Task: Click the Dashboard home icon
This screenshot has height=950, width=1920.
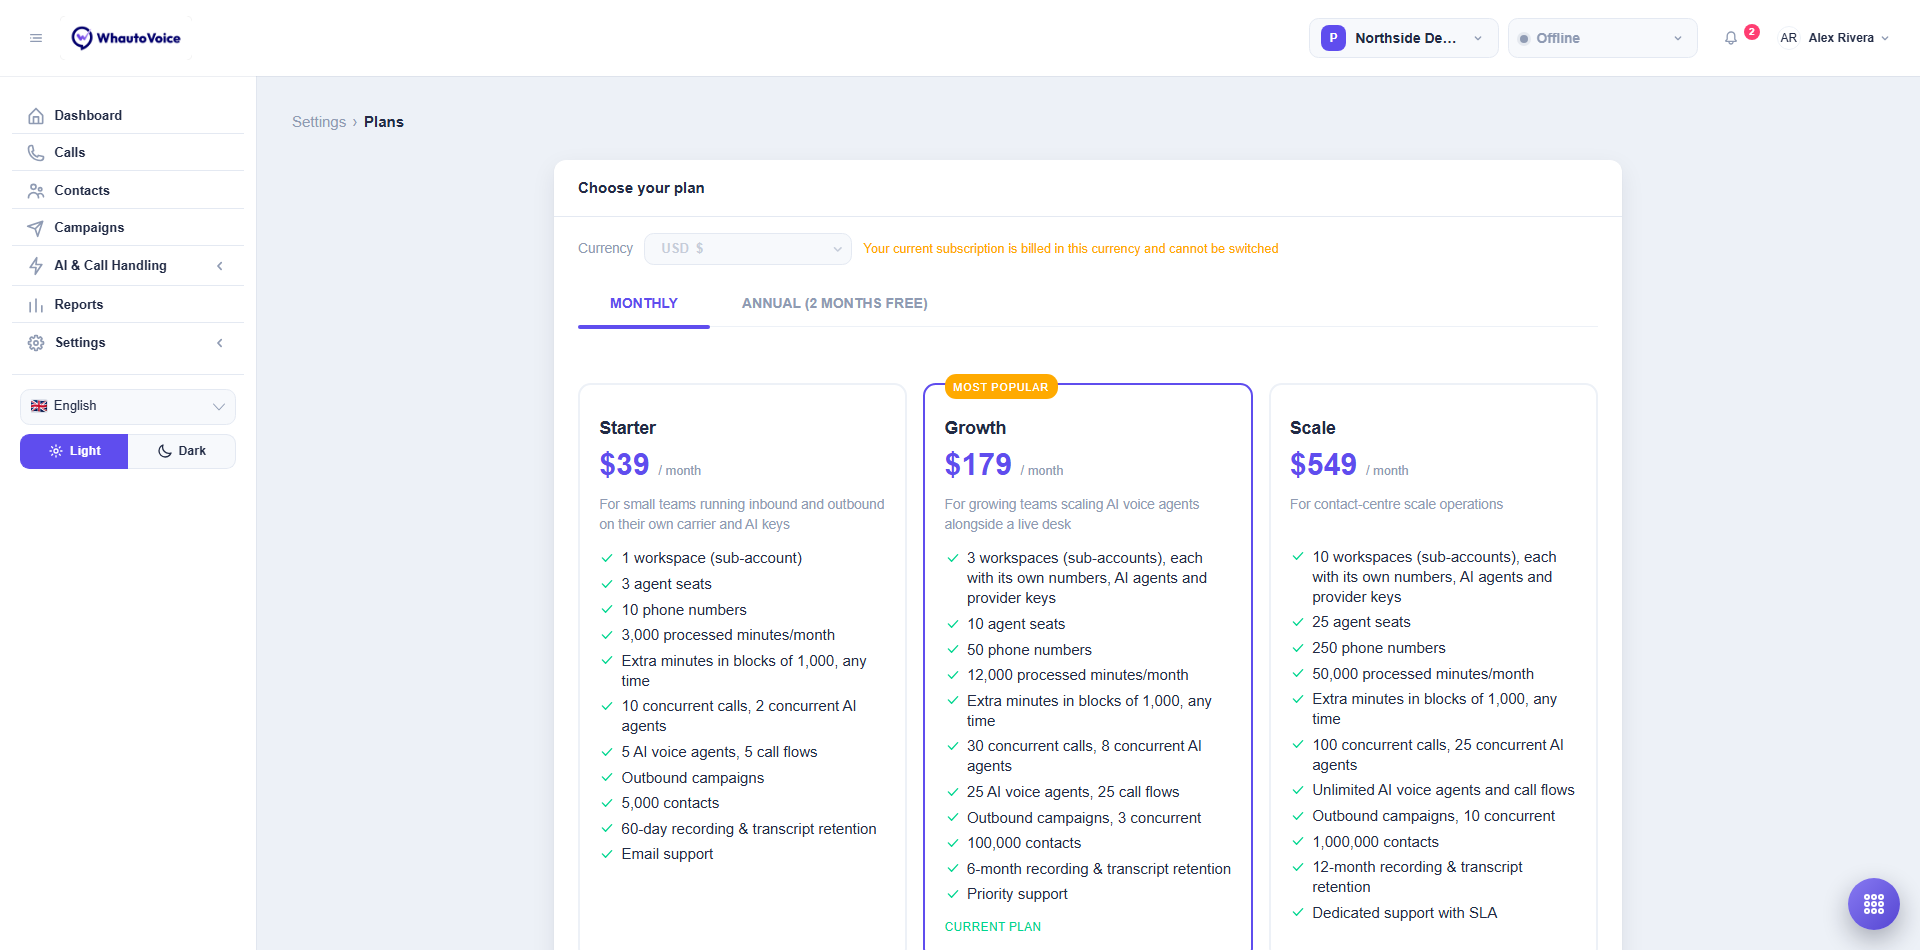Action: click(36, 116)
